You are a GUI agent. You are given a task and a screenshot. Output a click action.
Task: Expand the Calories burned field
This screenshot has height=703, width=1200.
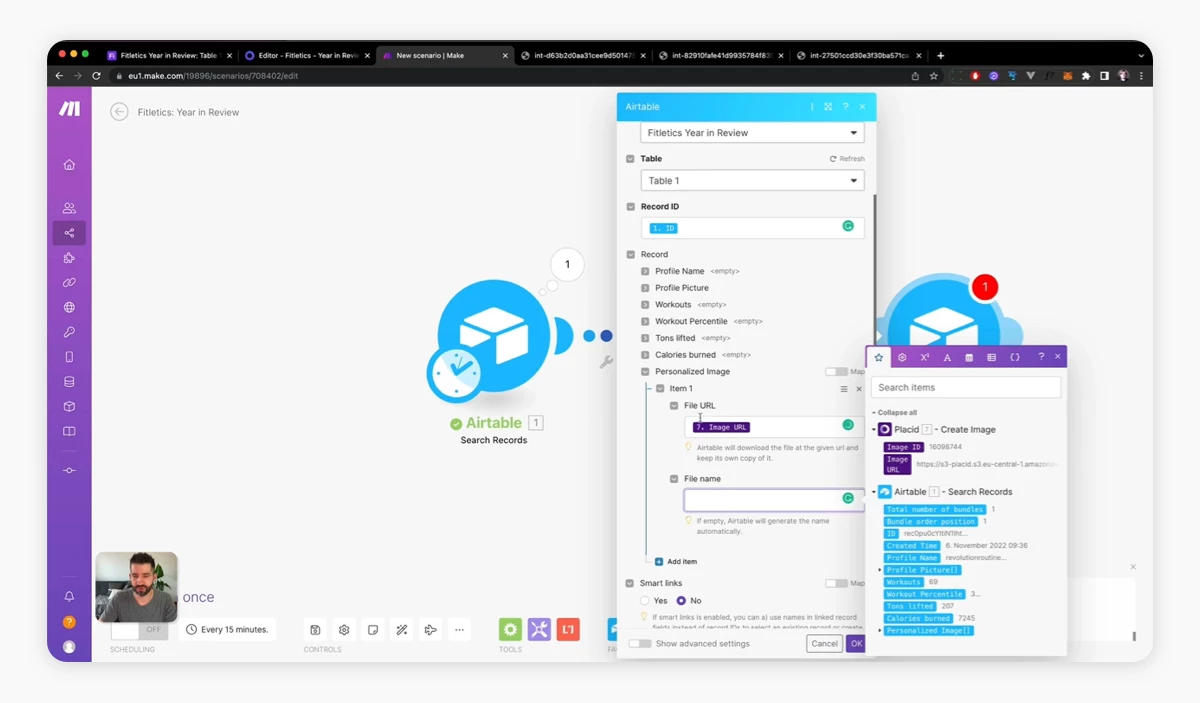645,355
